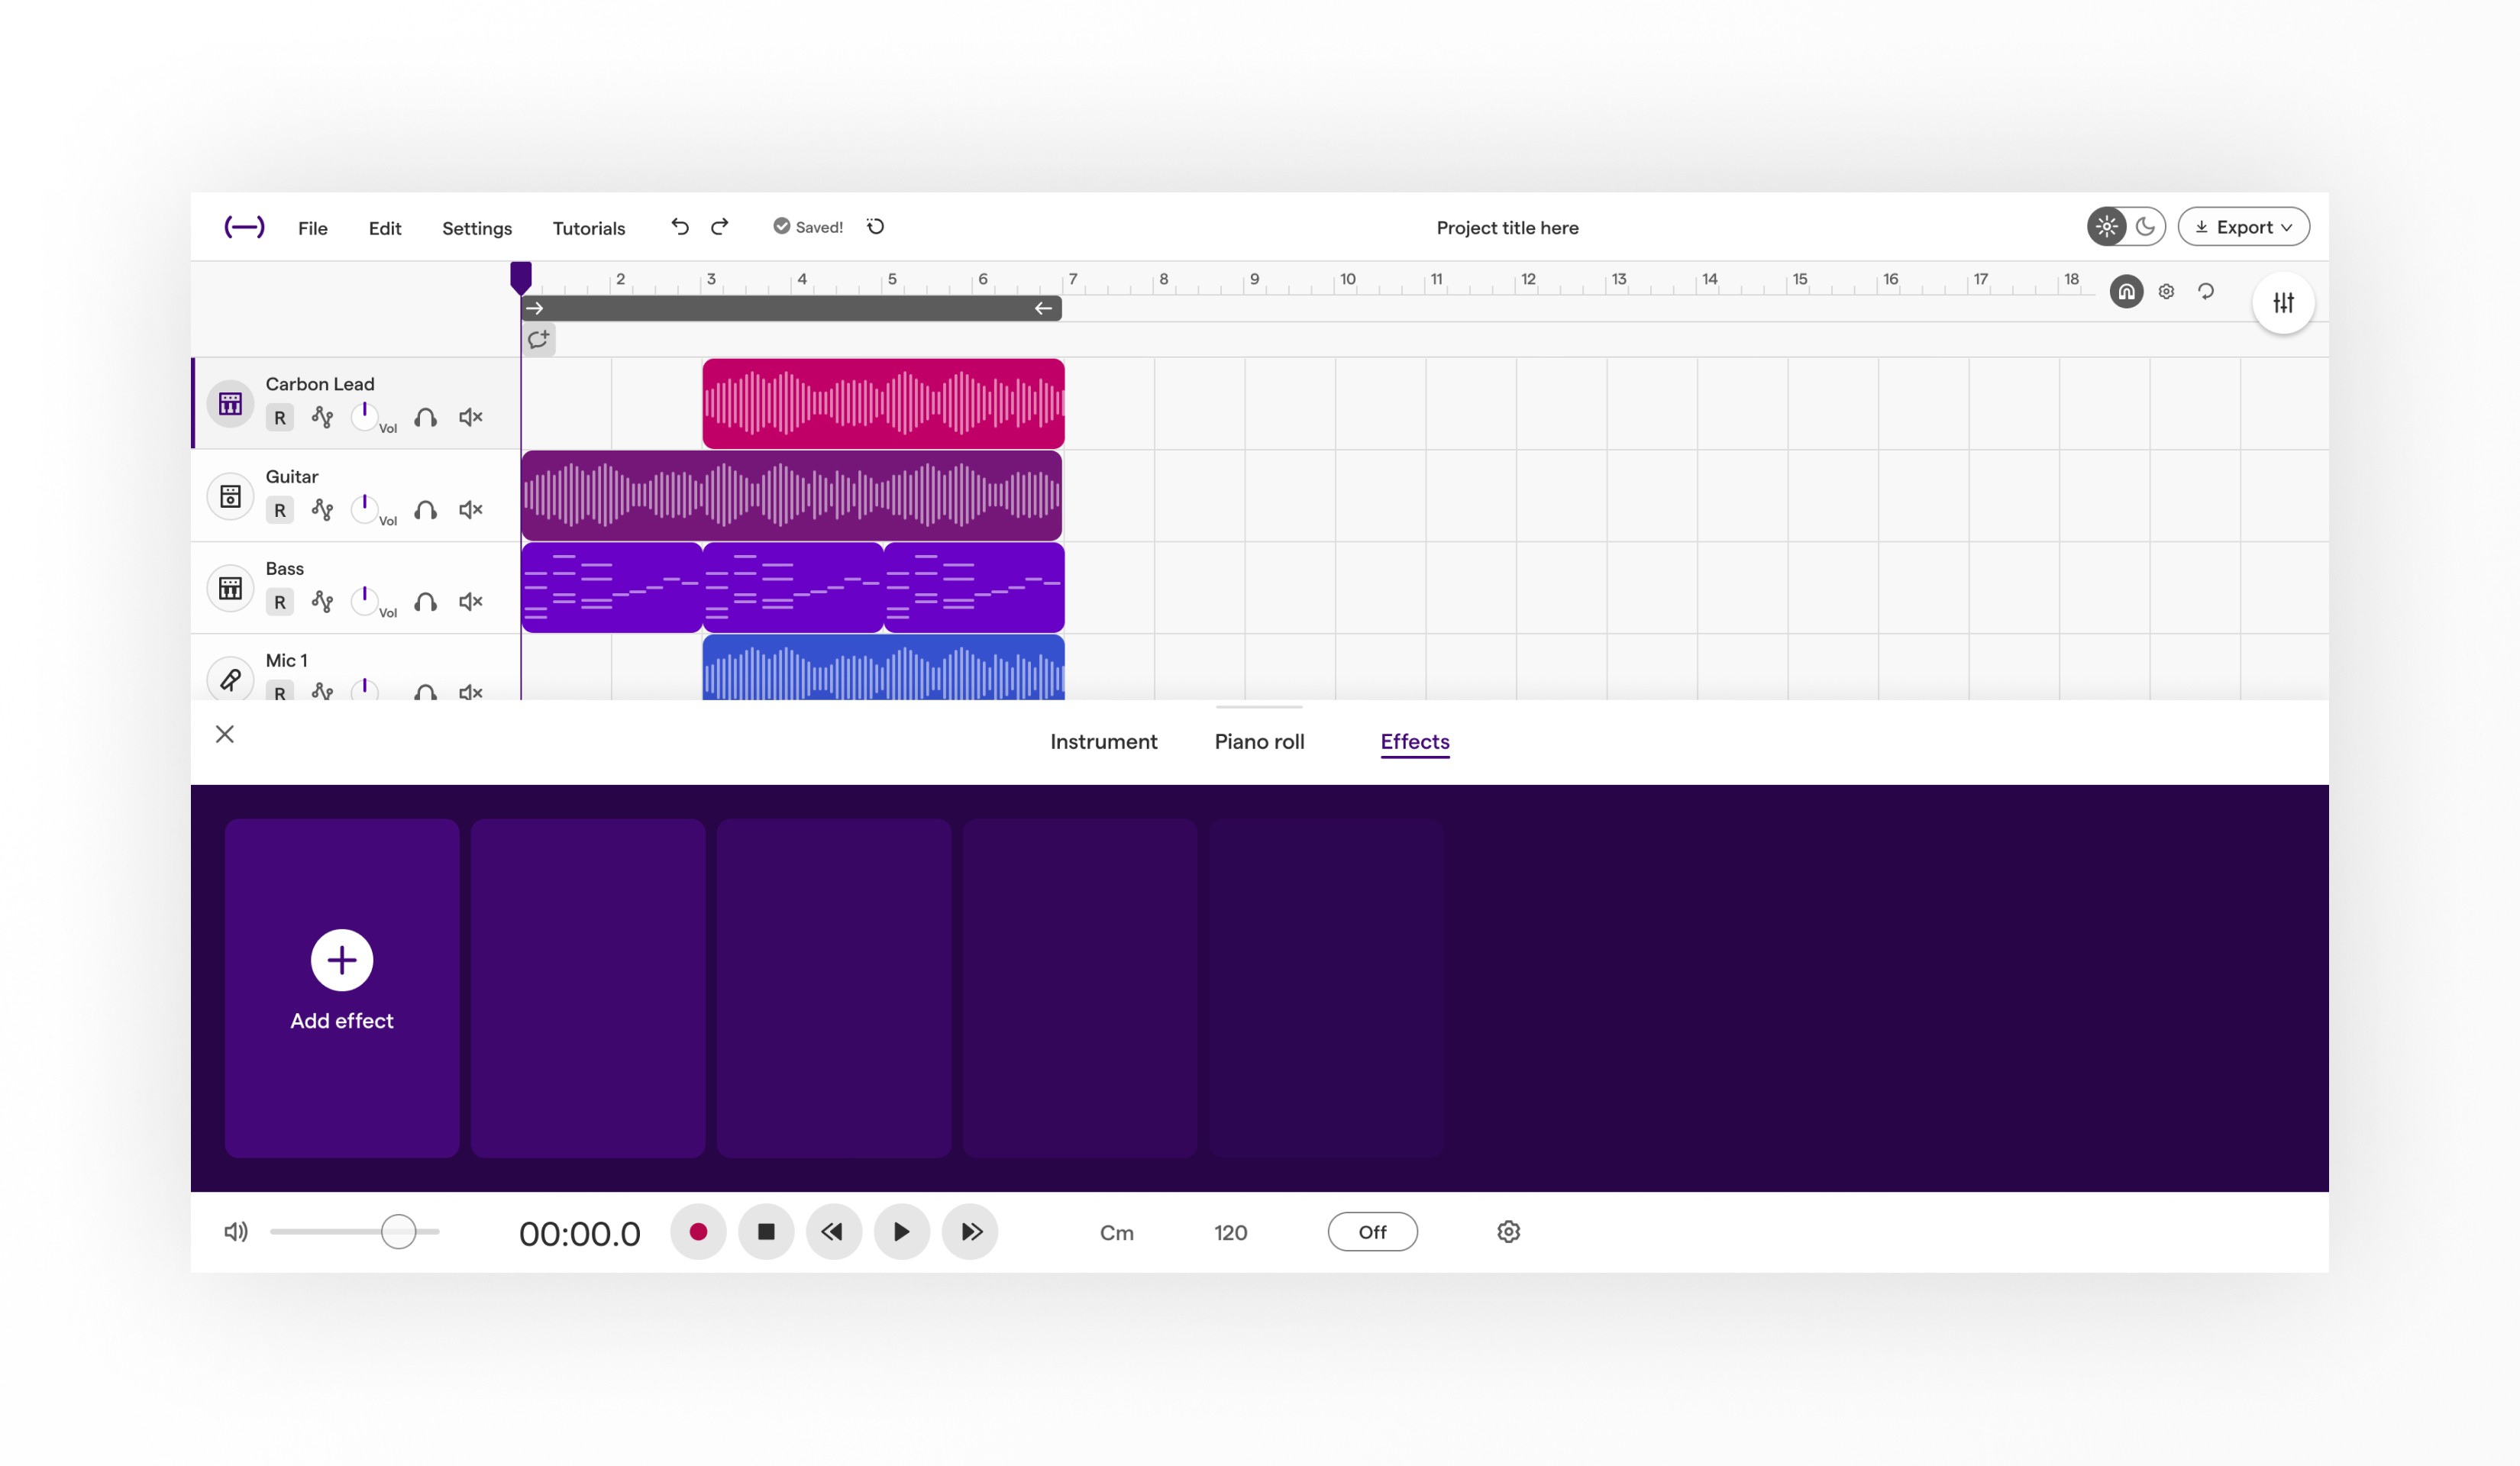Click Bass volume knob
Screen dimensions: 2520x1466
[365, 600]
